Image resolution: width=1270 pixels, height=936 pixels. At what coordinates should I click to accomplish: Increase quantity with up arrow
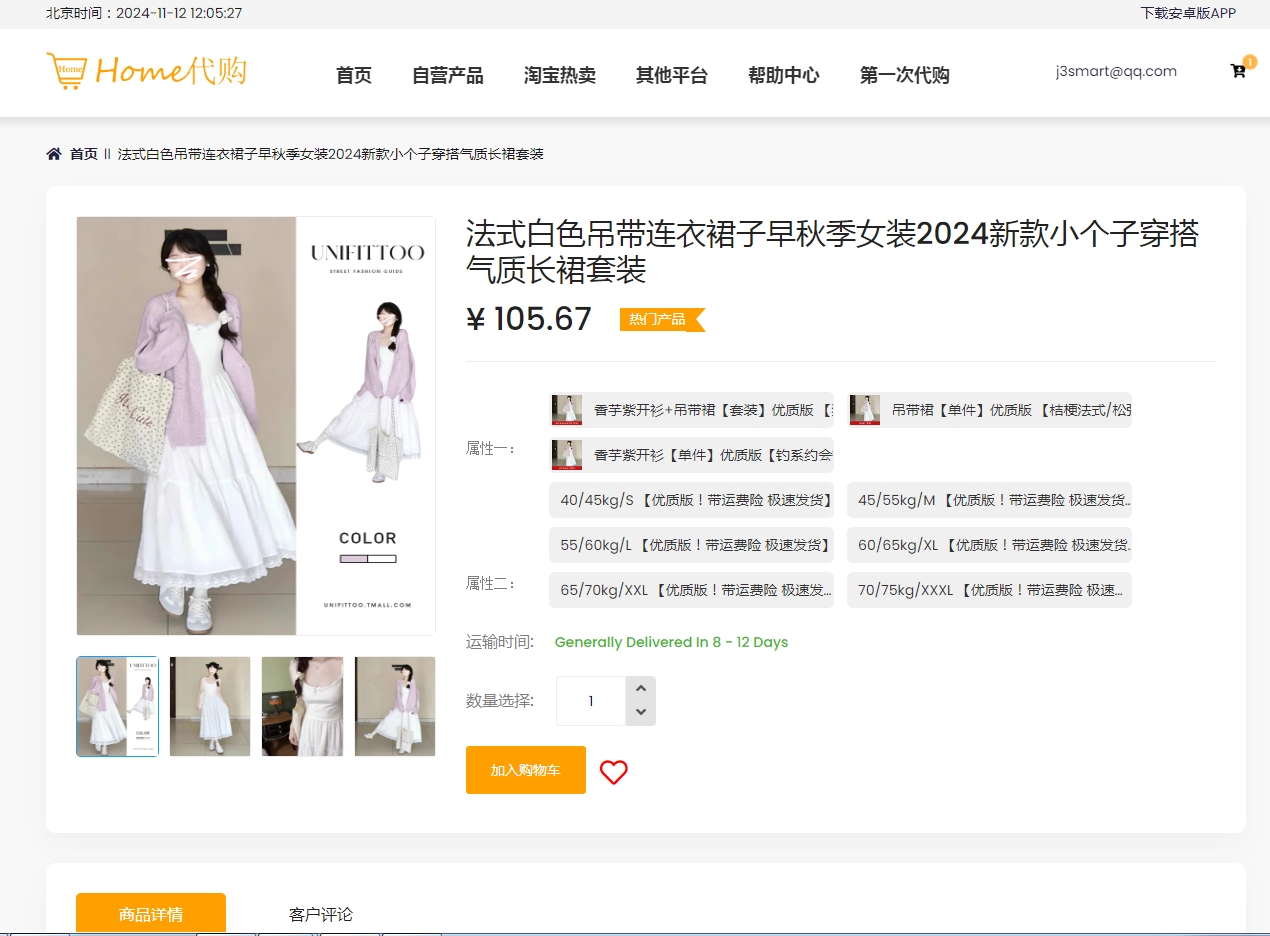(x=641, y=688)
